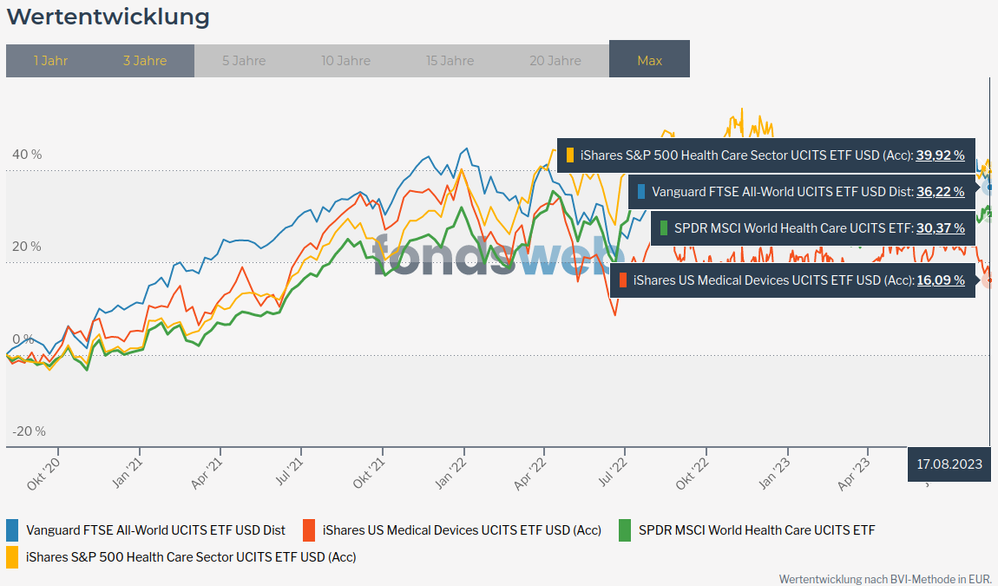
Task: Click the 39,92 % value in the tooltip
Action: pyautogui.click(x=940, y=155)
